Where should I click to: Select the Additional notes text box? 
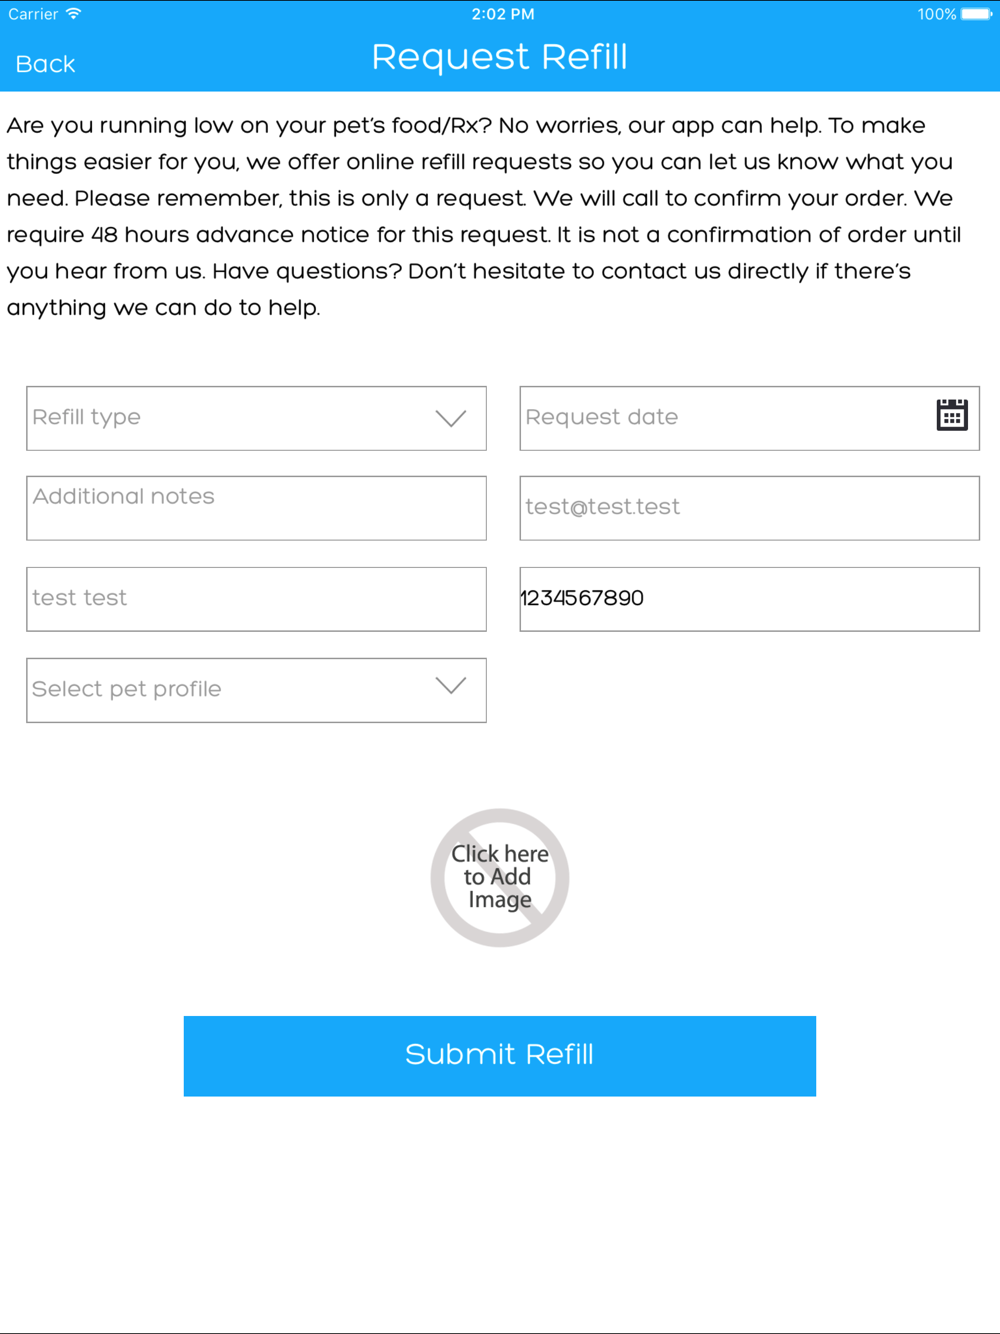(256, 508)
